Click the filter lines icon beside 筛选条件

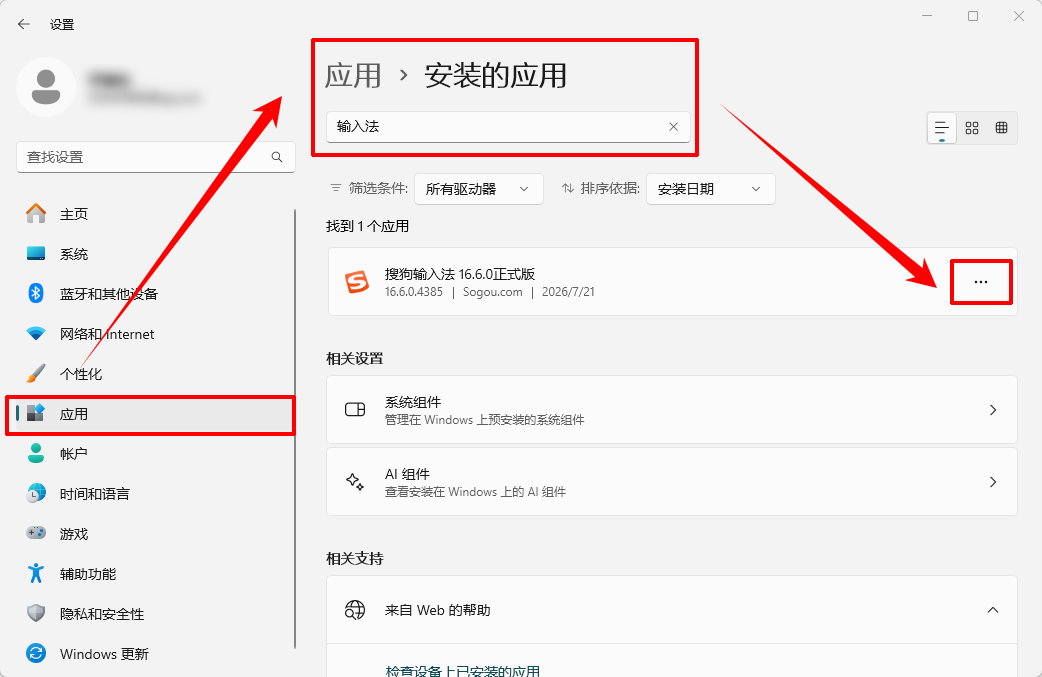(x=336, y=188)
